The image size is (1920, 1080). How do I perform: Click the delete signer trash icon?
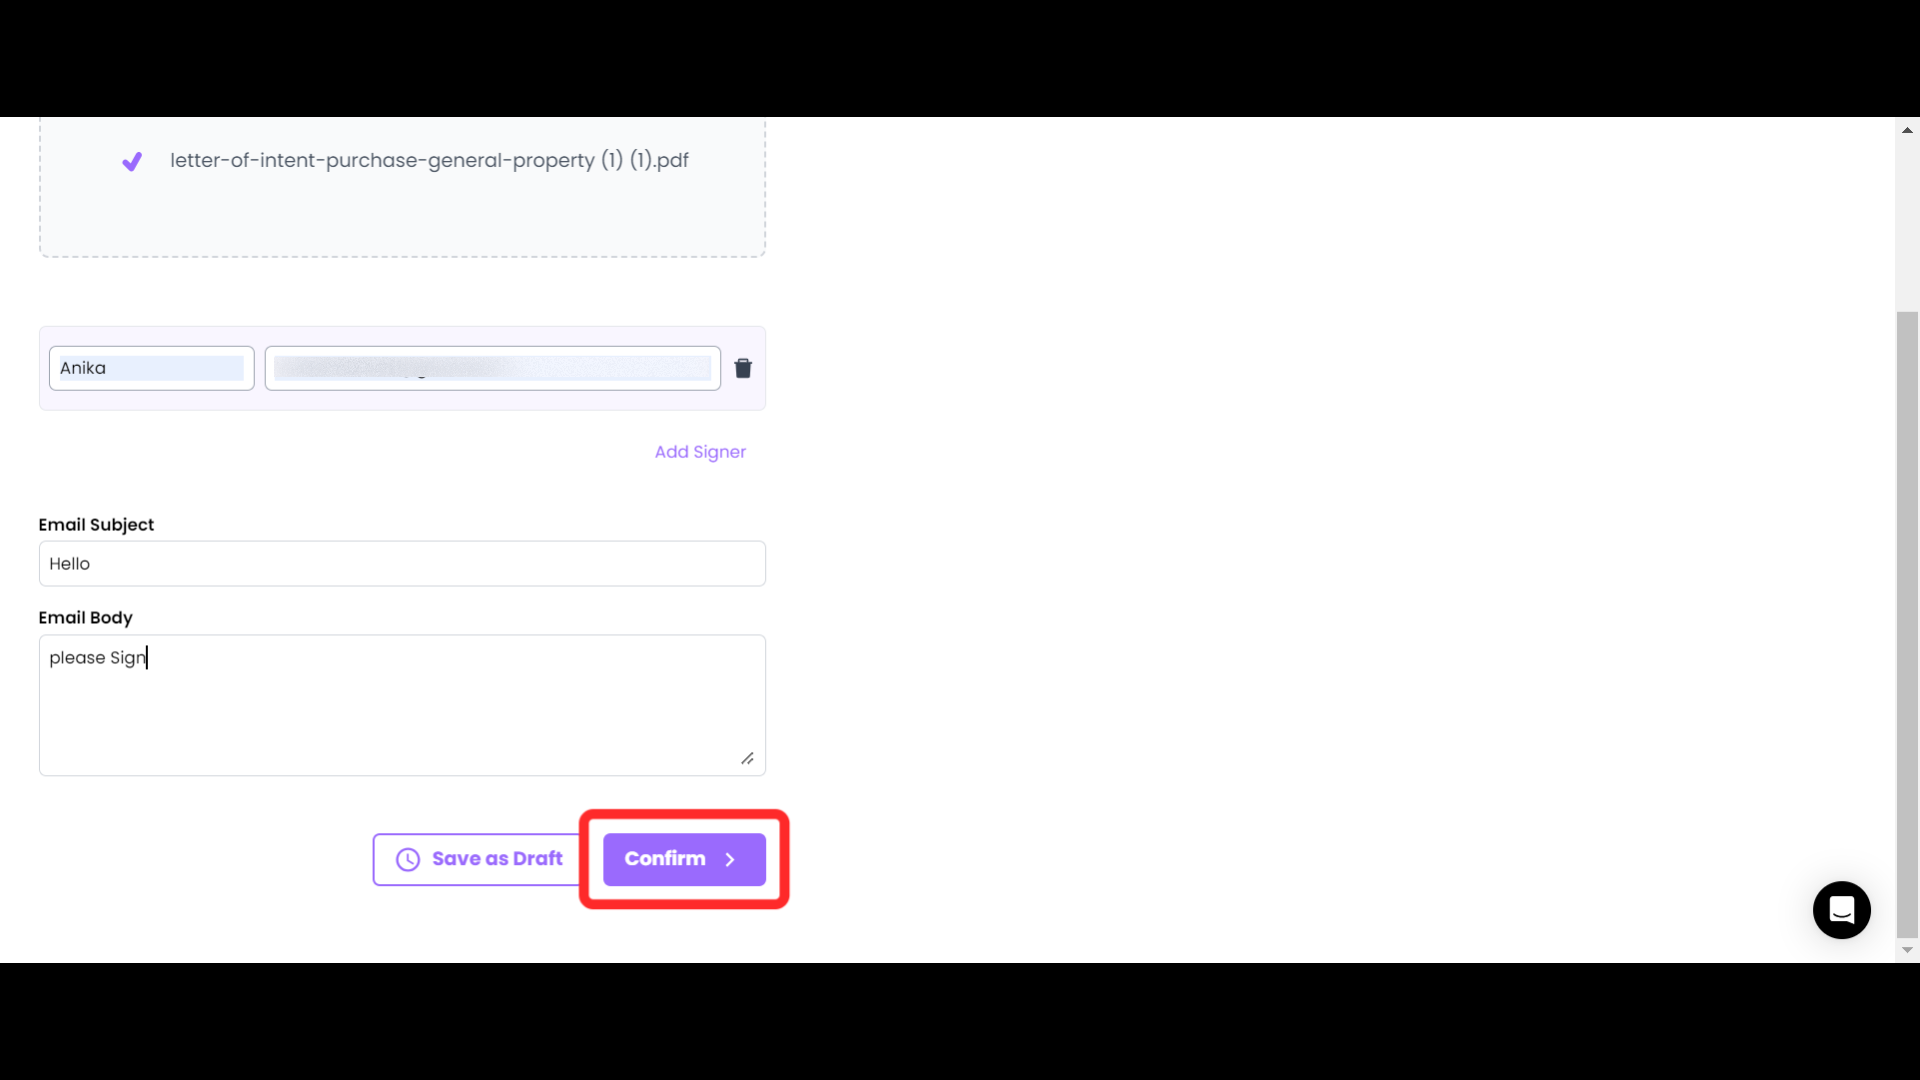tap(743, 368)
